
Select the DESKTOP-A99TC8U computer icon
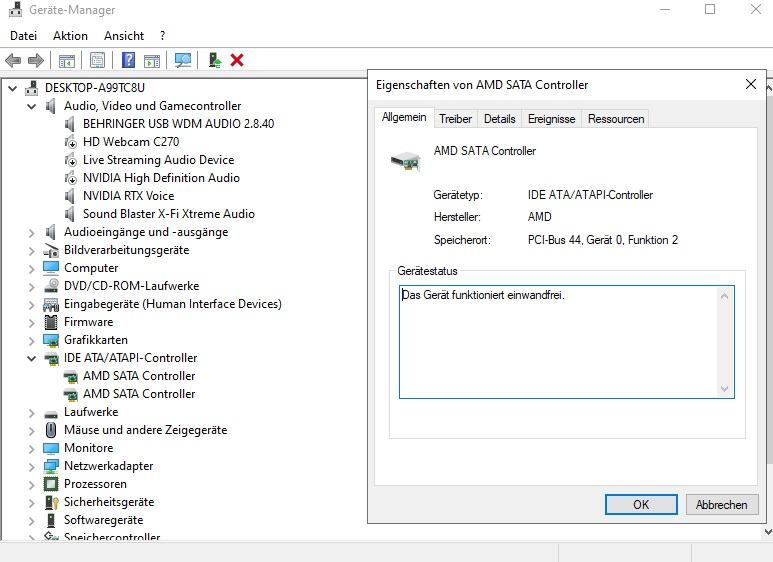click(x=32, y=88)
